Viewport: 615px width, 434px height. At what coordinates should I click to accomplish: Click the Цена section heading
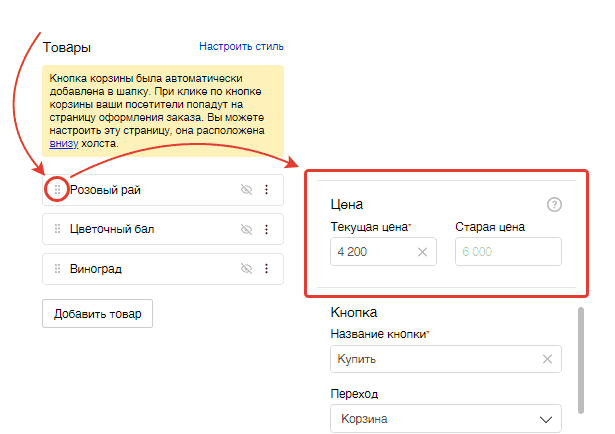[347, 205]
